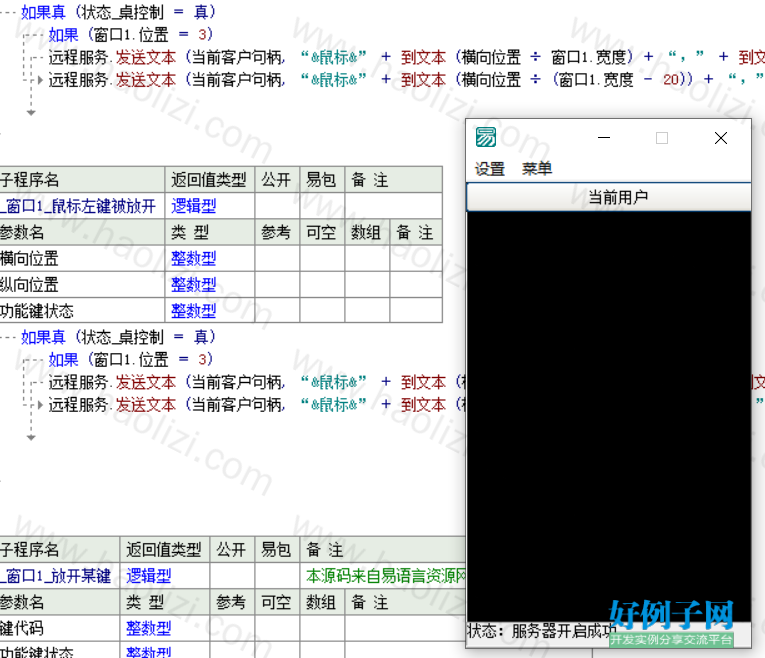Screen dimensions: 765x658
Task: Click the second 如果 (窗口1.位置 = 3) line
Action: [x=130, y=359]
